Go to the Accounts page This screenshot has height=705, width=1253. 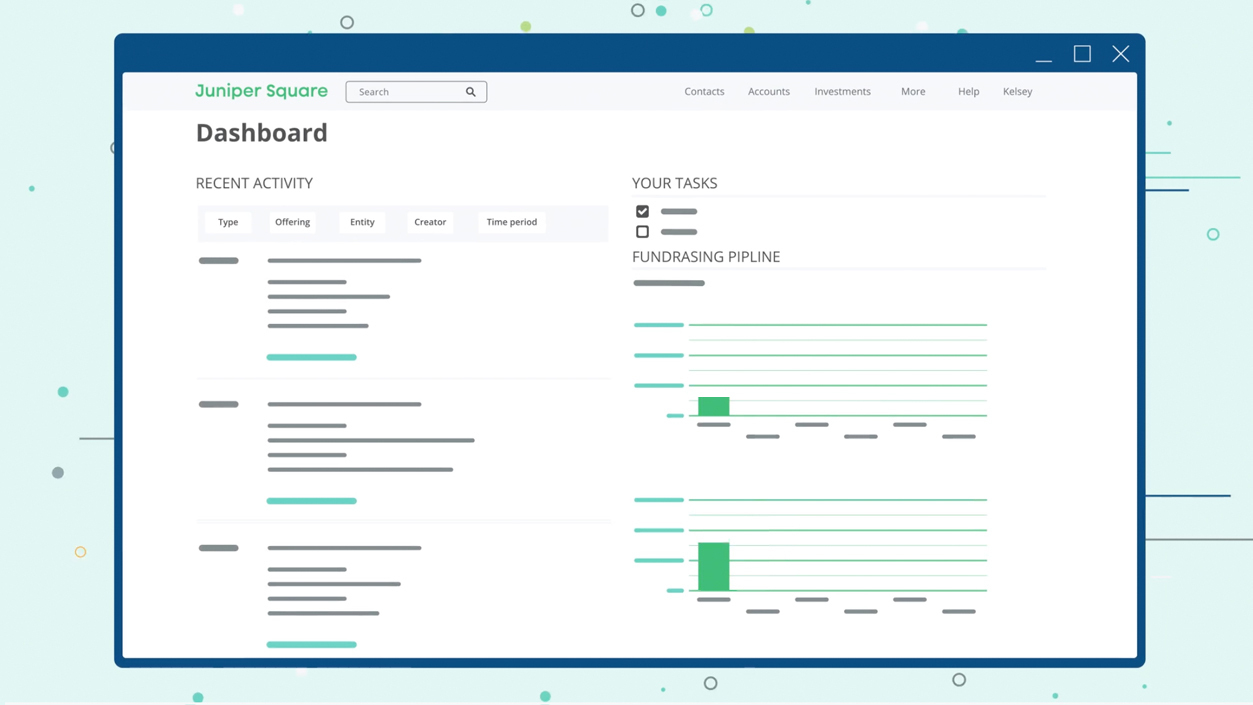pyautogui.click(x=768, y=91)
